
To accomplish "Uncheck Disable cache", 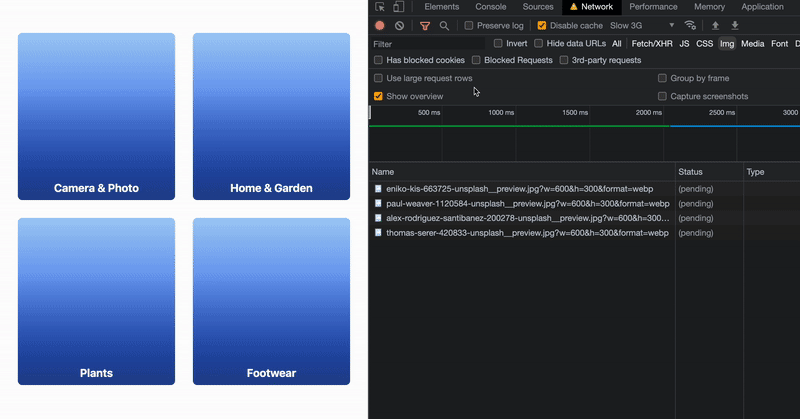I will (542, 26).
